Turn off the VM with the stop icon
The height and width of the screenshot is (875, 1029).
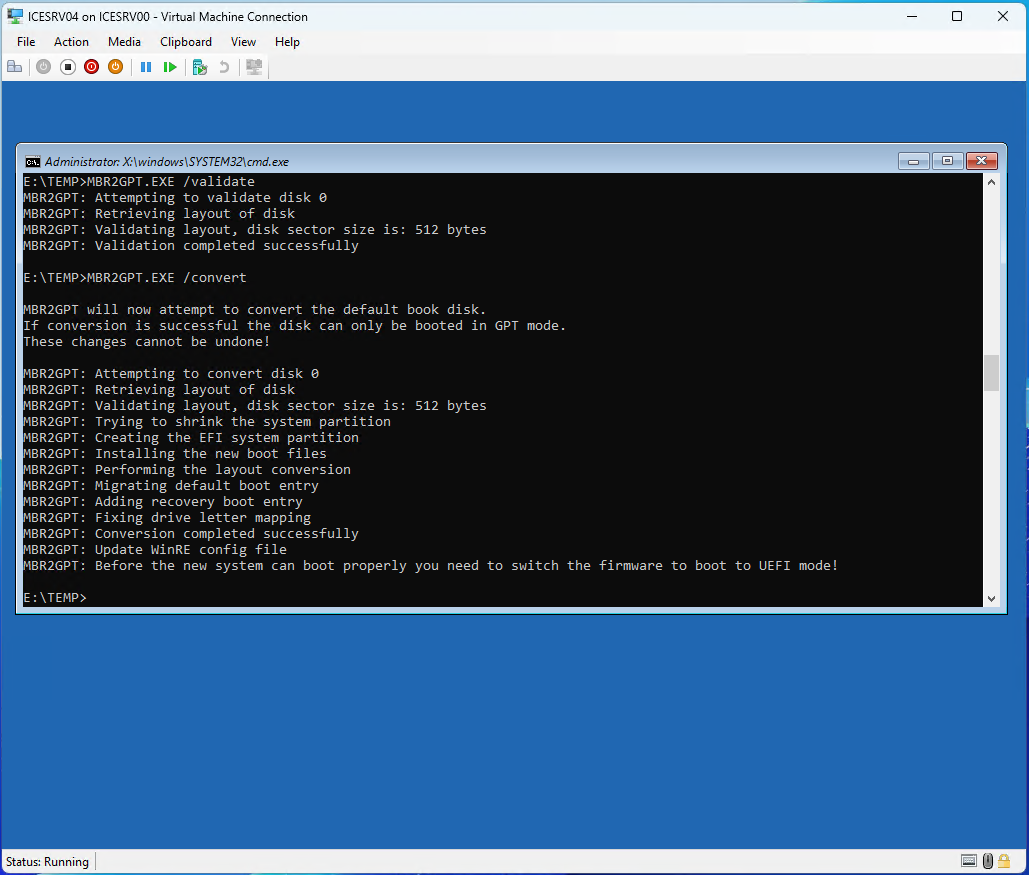coord(68,67)
